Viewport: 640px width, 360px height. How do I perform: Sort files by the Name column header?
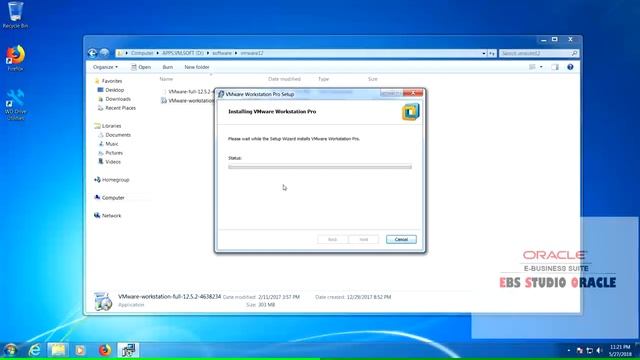[x=166, y=79]
